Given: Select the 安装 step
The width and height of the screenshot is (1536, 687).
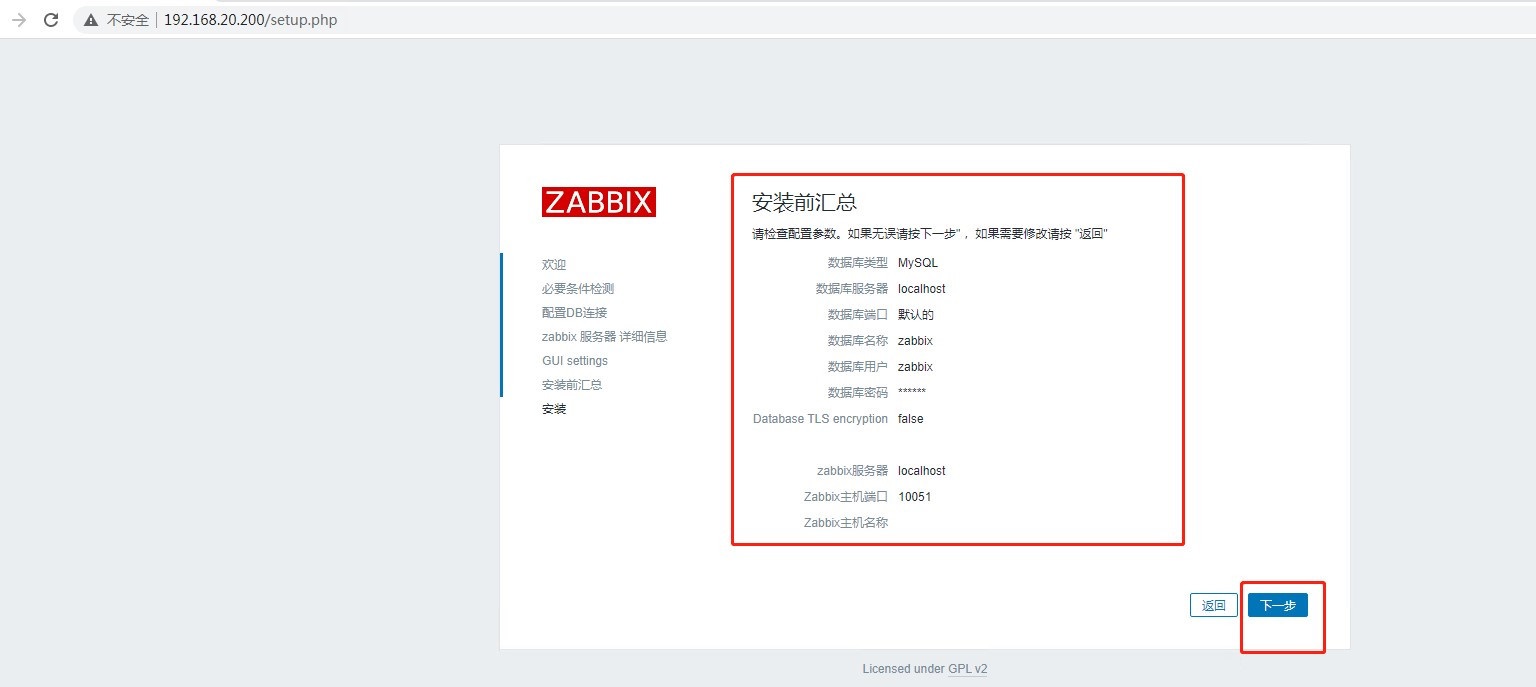Looking at the screenshot, I should [x=554, y=408].
